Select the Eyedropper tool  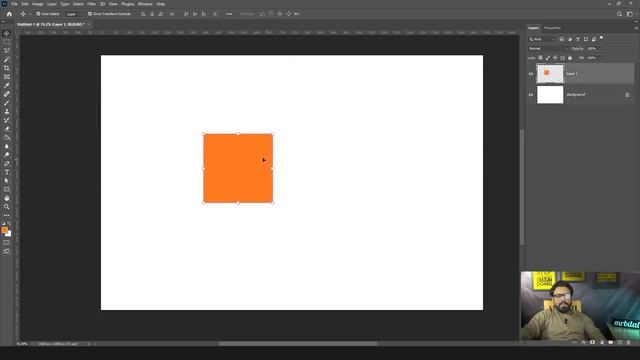click(x=7, y=85)
